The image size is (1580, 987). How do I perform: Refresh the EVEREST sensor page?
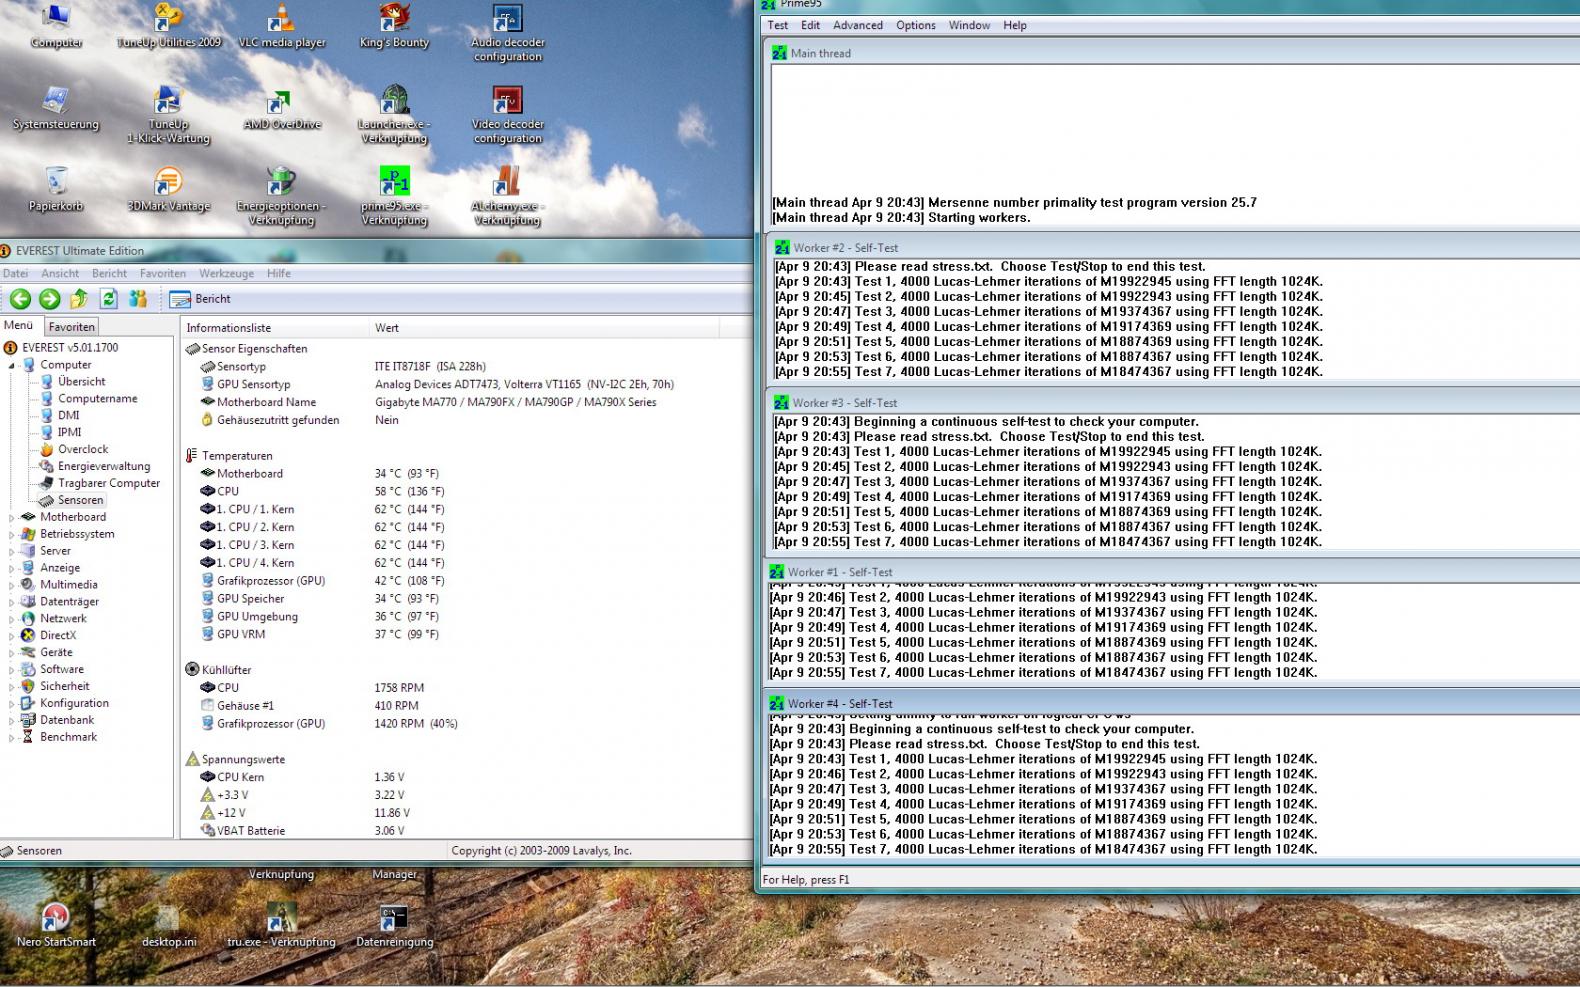(x=109, y=298)
